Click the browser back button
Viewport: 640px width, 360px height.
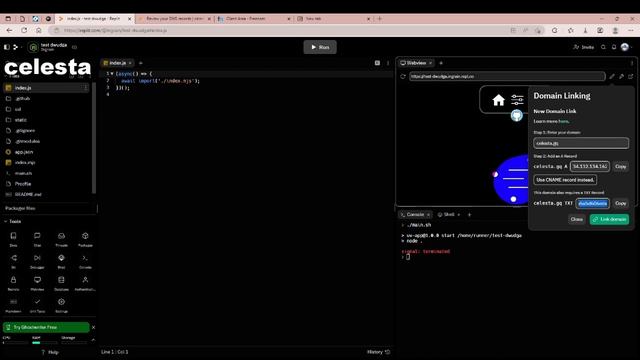pos(9,31)
